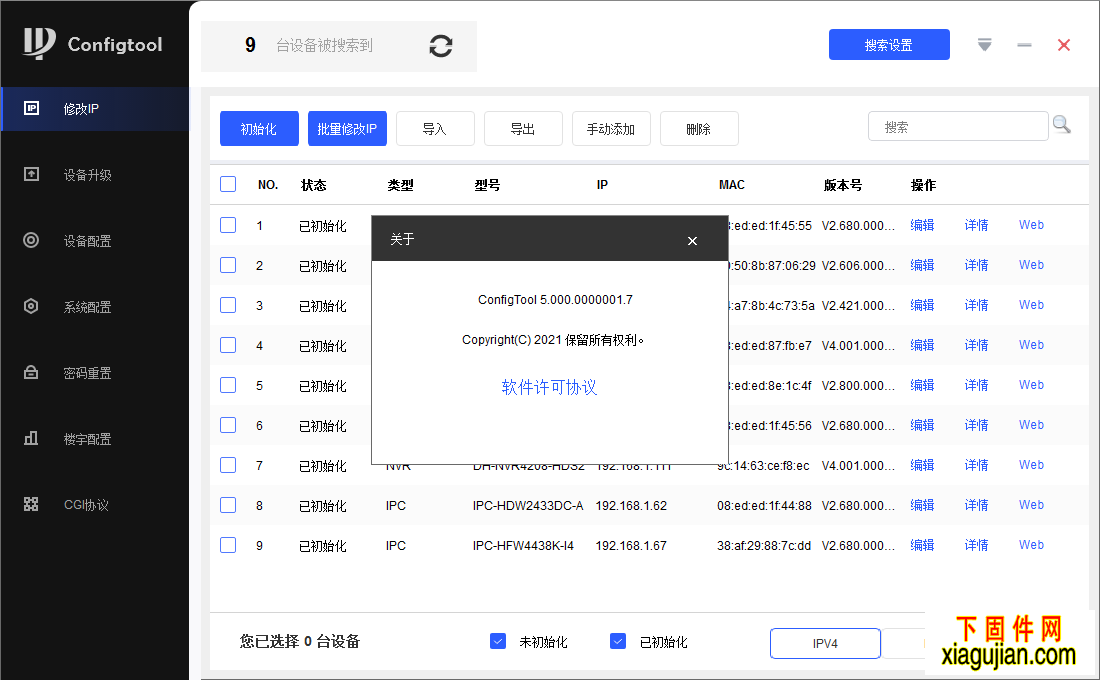
Task: Click the 系统配置 sidebar icon
Action: click(x=31, y=306)
